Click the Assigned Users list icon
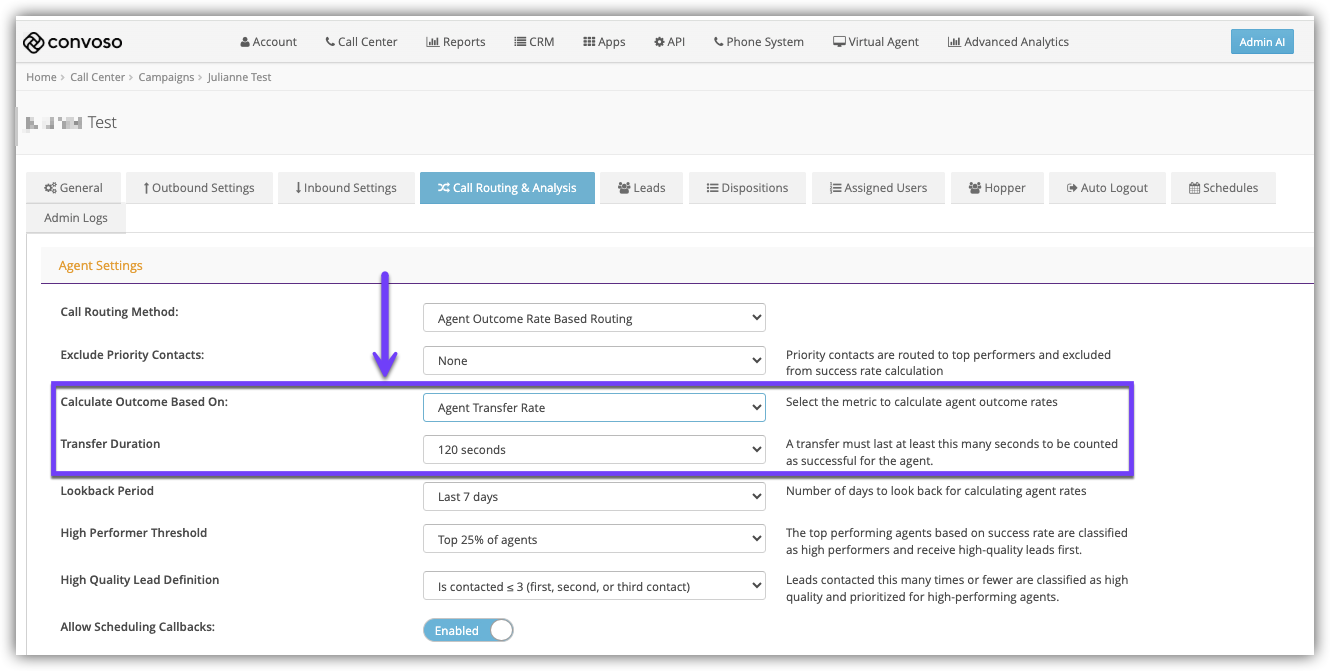The image size is (1330, 671). pos(836,188)
